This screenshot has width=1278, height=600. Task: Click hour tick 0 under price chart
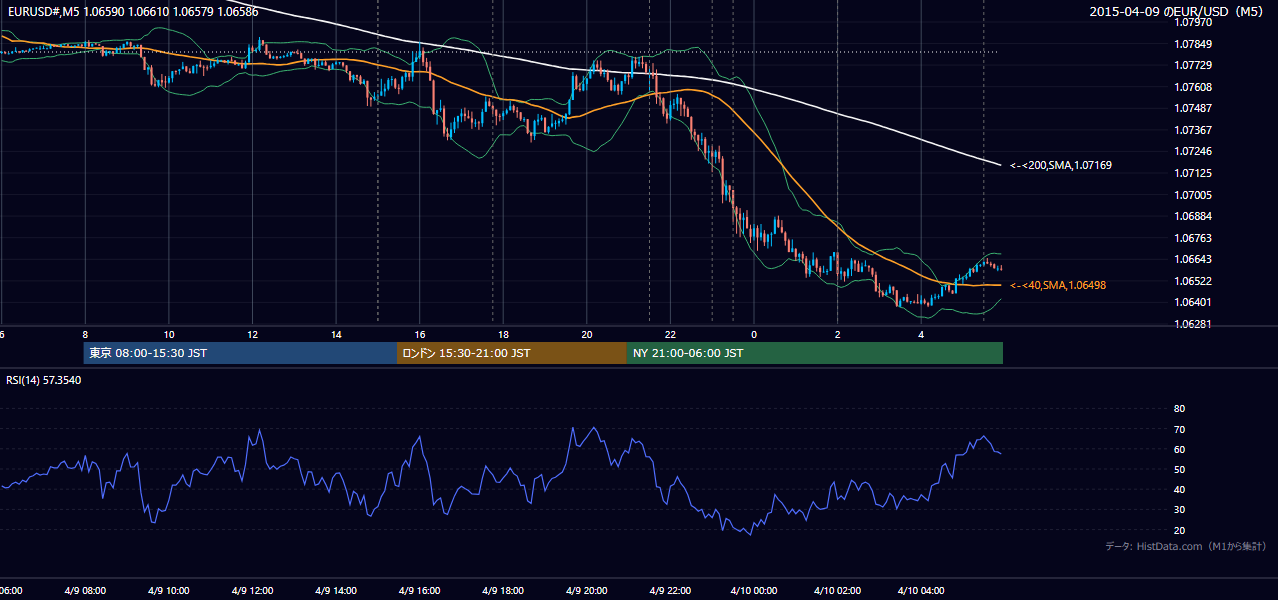coord(754,334)
